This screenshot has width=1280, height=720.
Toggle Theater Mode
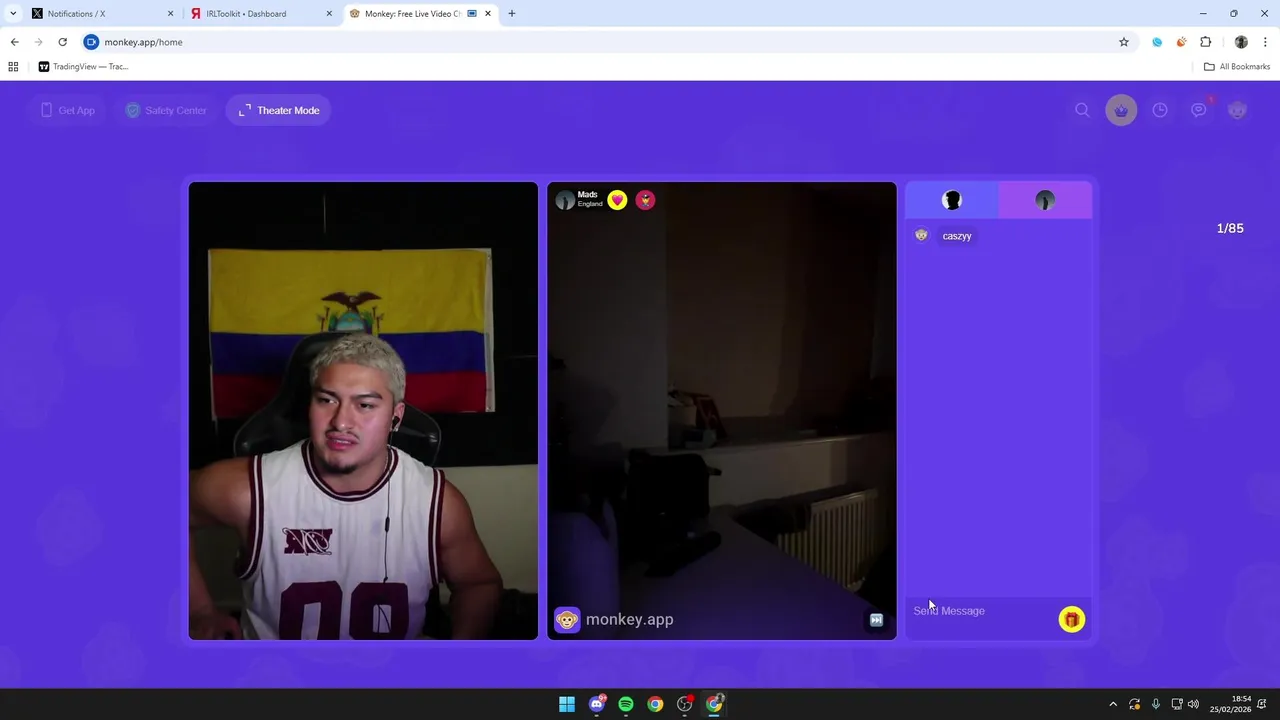click(x=279, y=110)
